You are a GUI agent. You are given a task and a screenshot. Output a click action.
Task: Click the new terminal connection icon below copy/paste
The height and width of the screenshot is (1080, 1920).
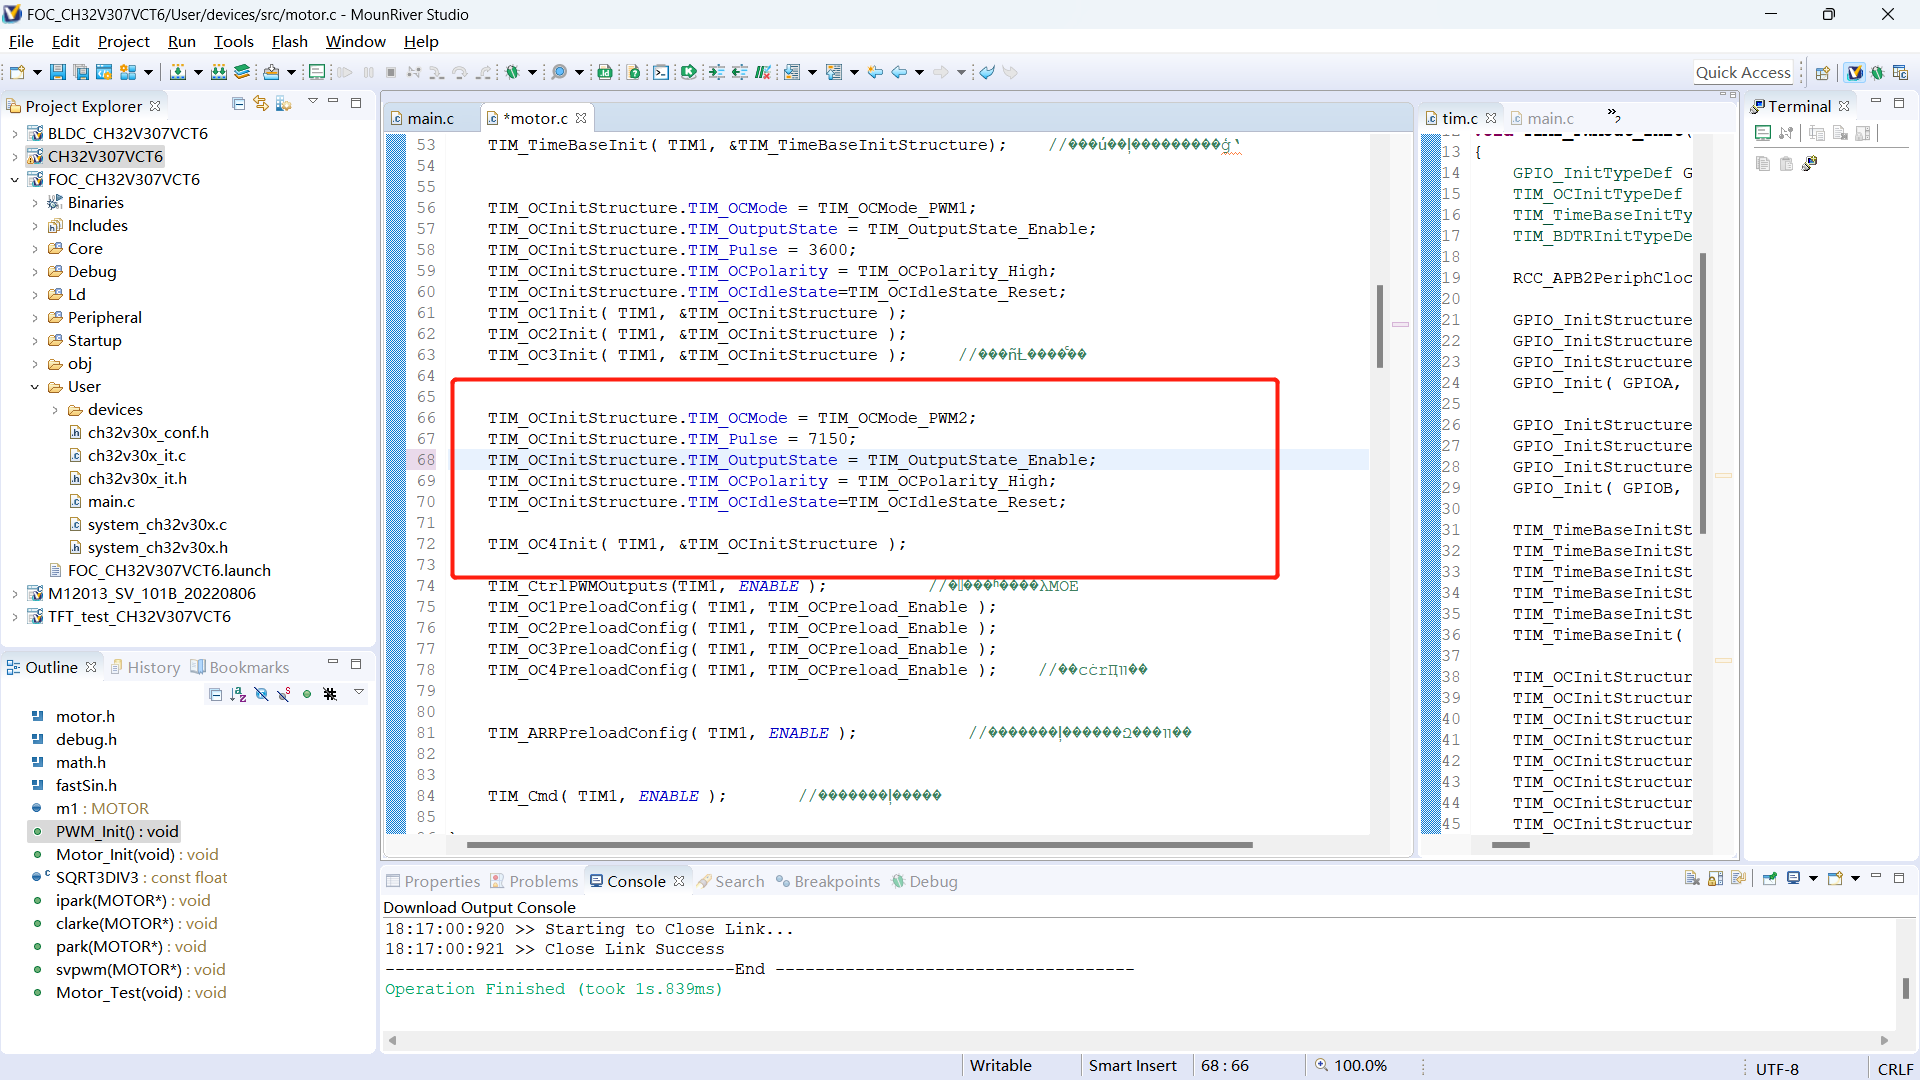tap(1810, 163)
